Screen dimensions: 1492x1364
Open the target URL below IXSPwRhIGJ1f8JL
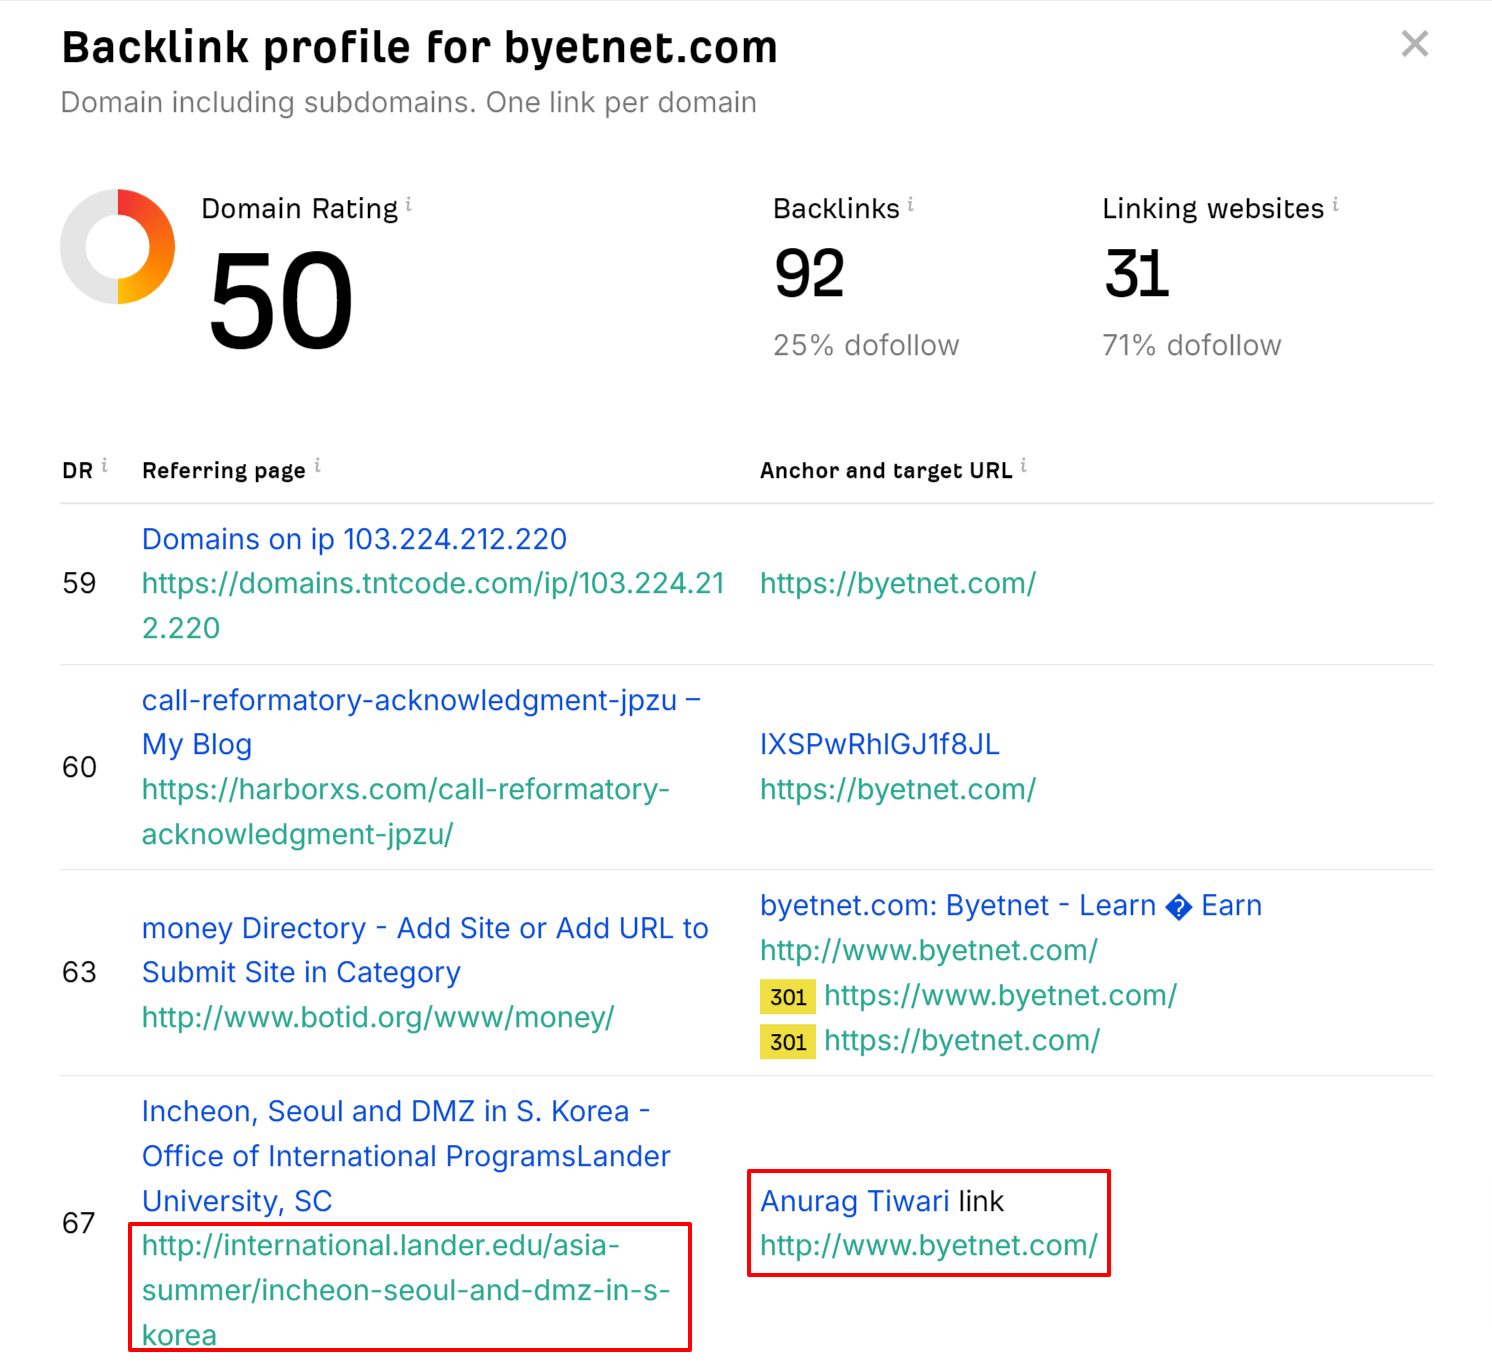pos(898,789)
